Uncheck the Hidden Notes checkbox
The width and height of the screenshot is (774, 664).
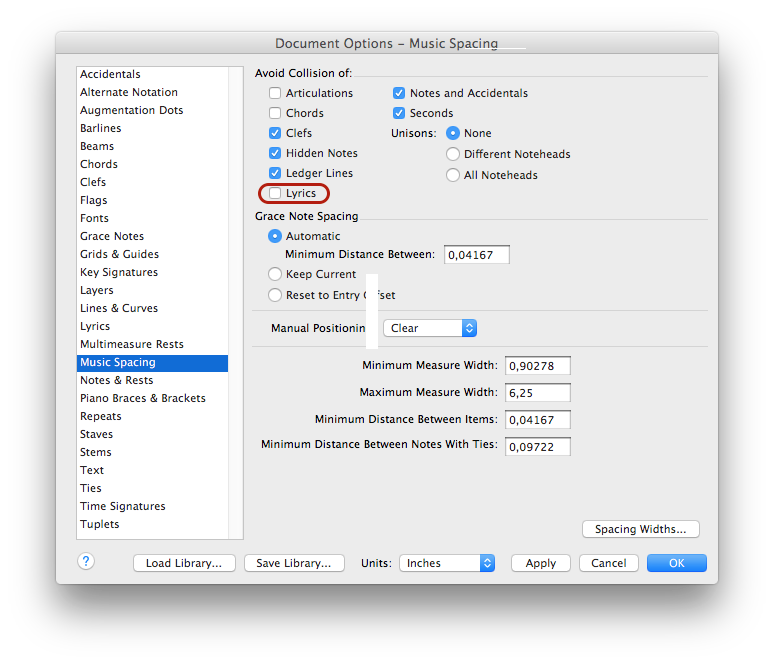275,153
